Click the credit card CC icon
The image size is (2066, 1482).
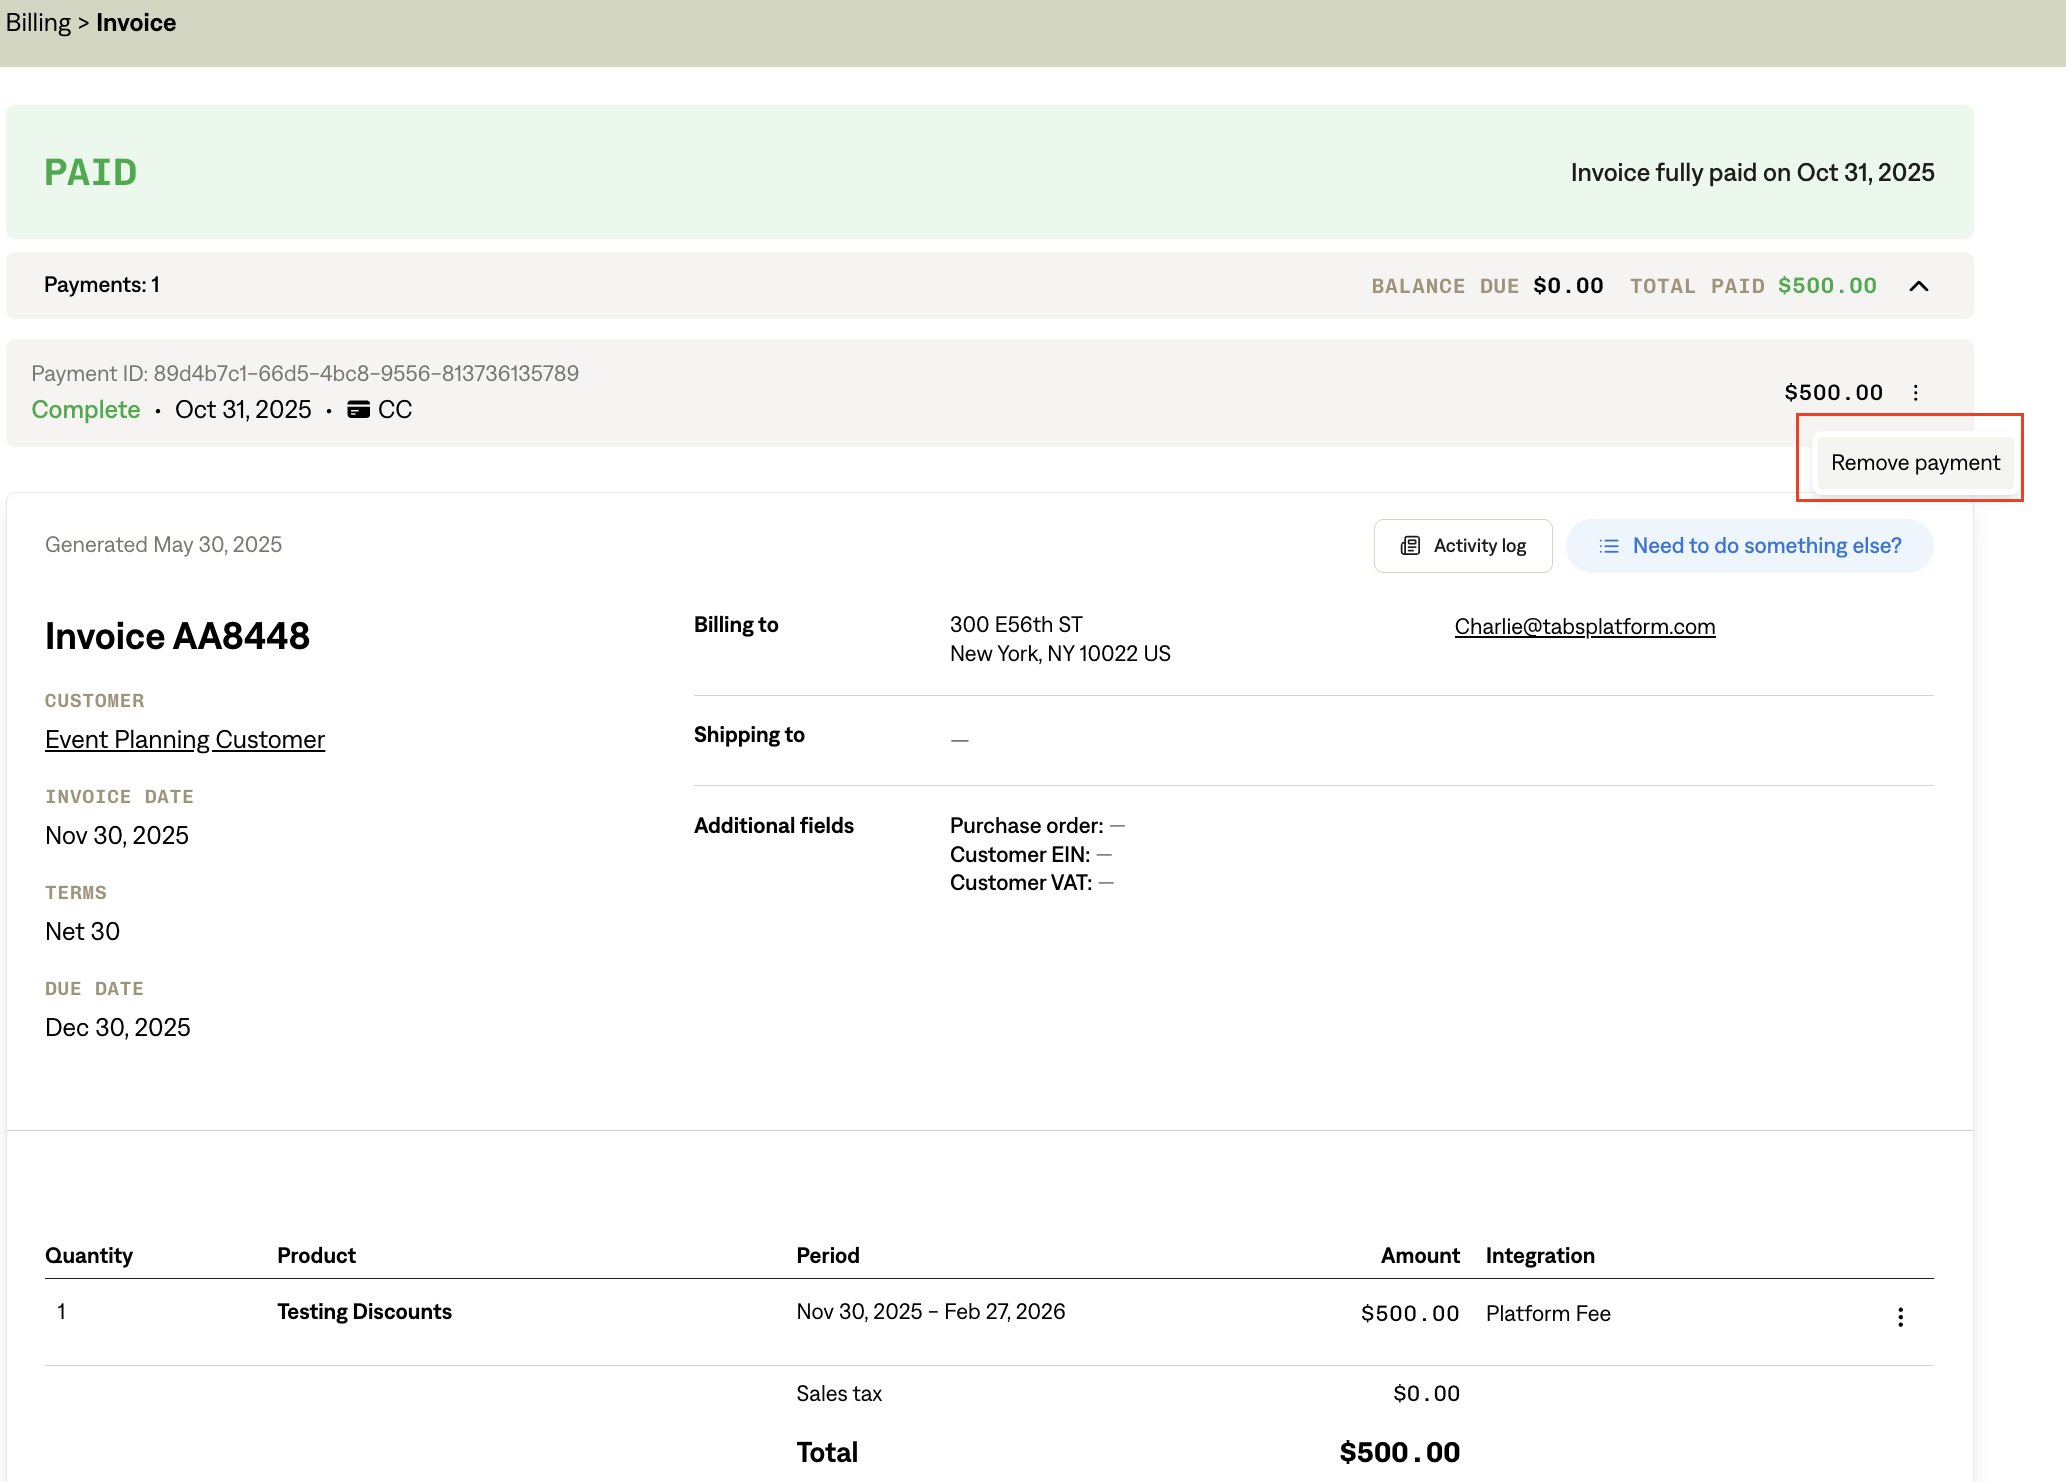point(358,410)
